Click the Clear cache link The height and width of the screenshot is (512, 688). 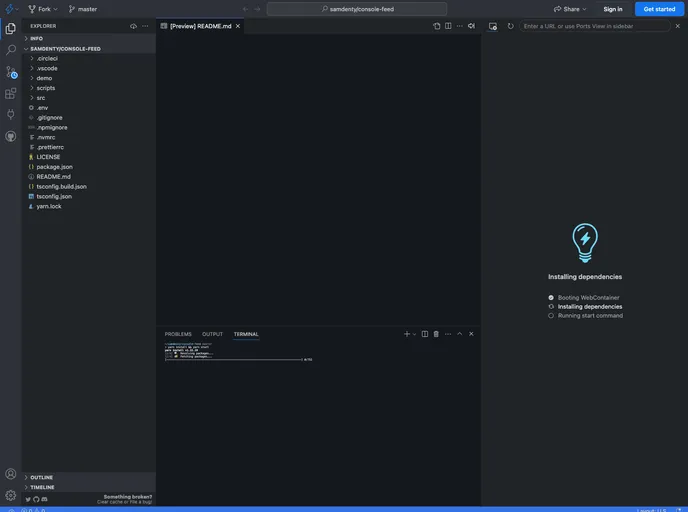[111, 502]
